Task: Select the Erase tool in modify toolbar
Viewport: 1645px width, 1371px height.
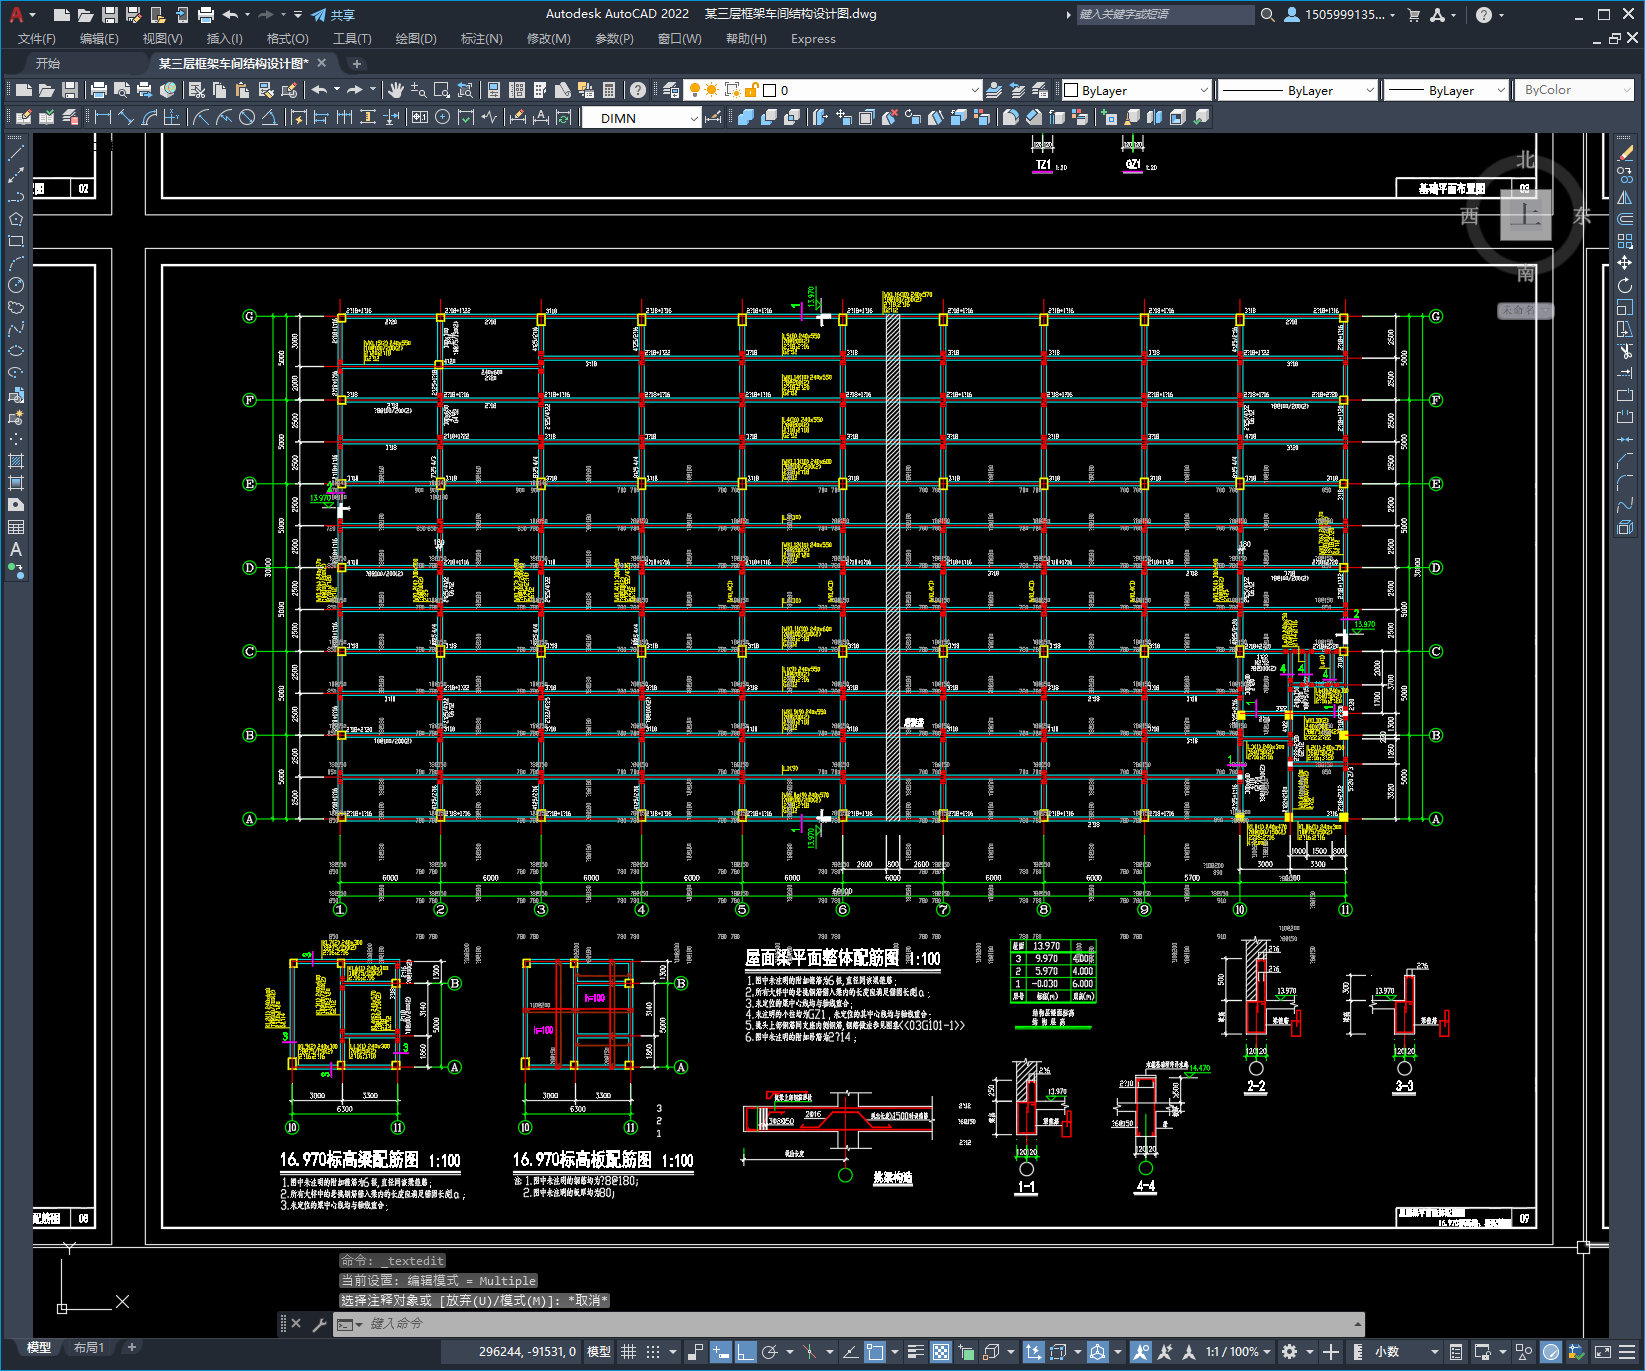Action: (1625, 153)
